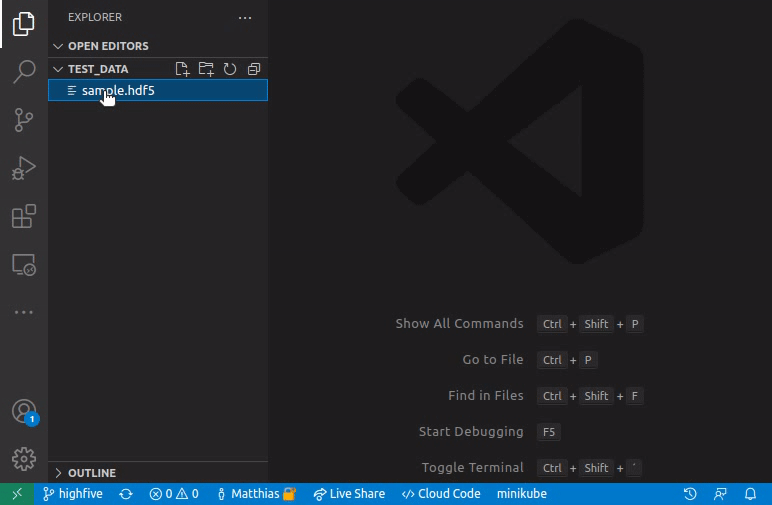Show additional activity bar views ellipsis

[24, 312]
